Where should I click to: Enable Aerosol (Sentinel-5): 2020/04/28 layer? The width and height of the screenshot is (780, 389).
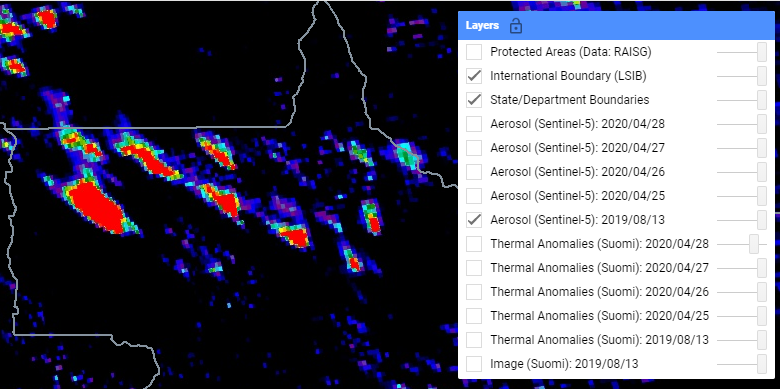474,124
